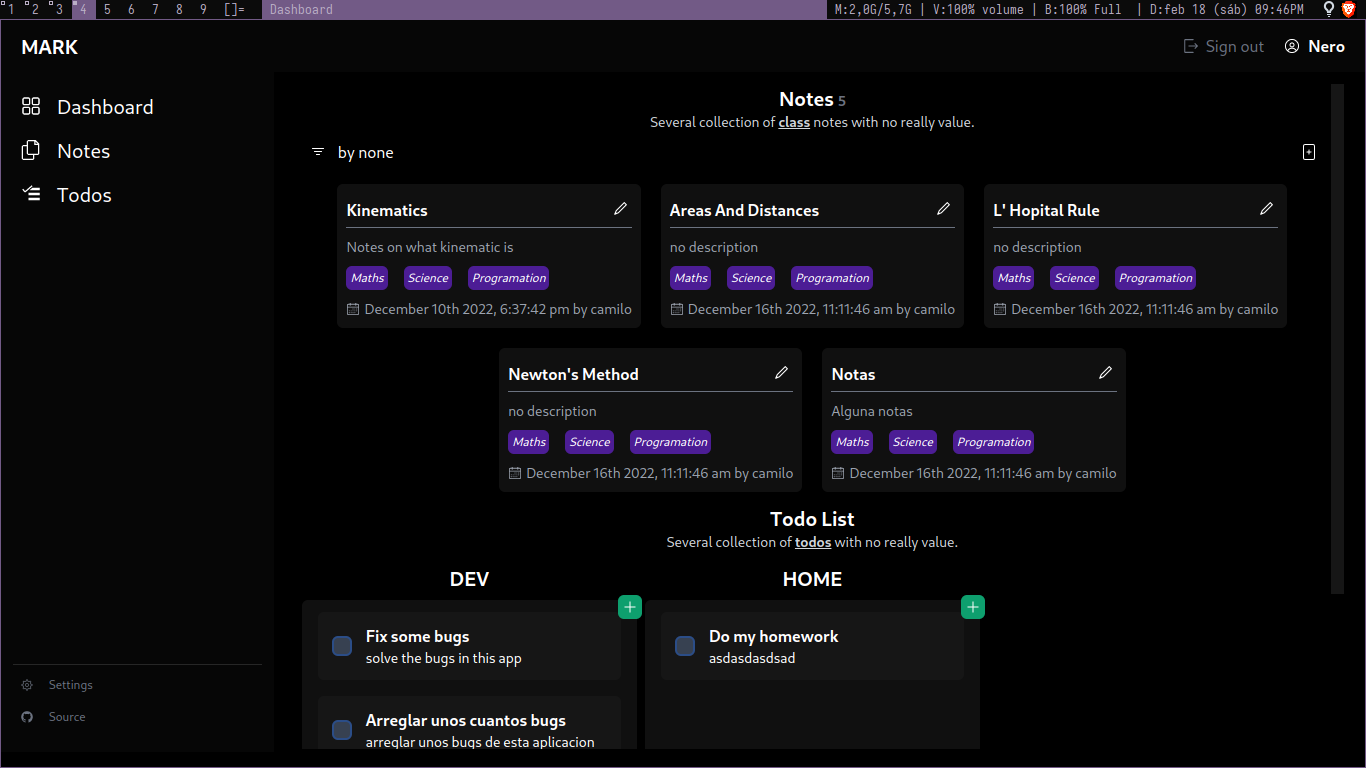Click the Sign out button
This screenshot has height=768, width=1366.
[x=1223, y=46]
